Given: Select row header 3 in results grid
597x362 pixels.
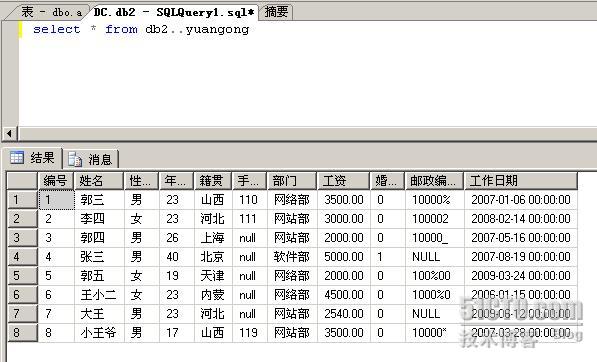Looking at the screenshot, I should click(x=22, y=238).
